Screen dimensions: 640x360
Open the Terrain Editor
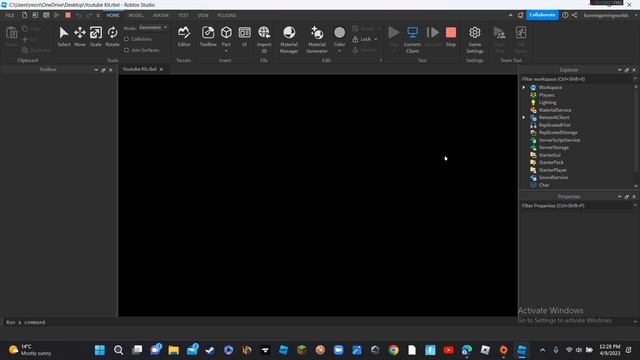(184, 36)
